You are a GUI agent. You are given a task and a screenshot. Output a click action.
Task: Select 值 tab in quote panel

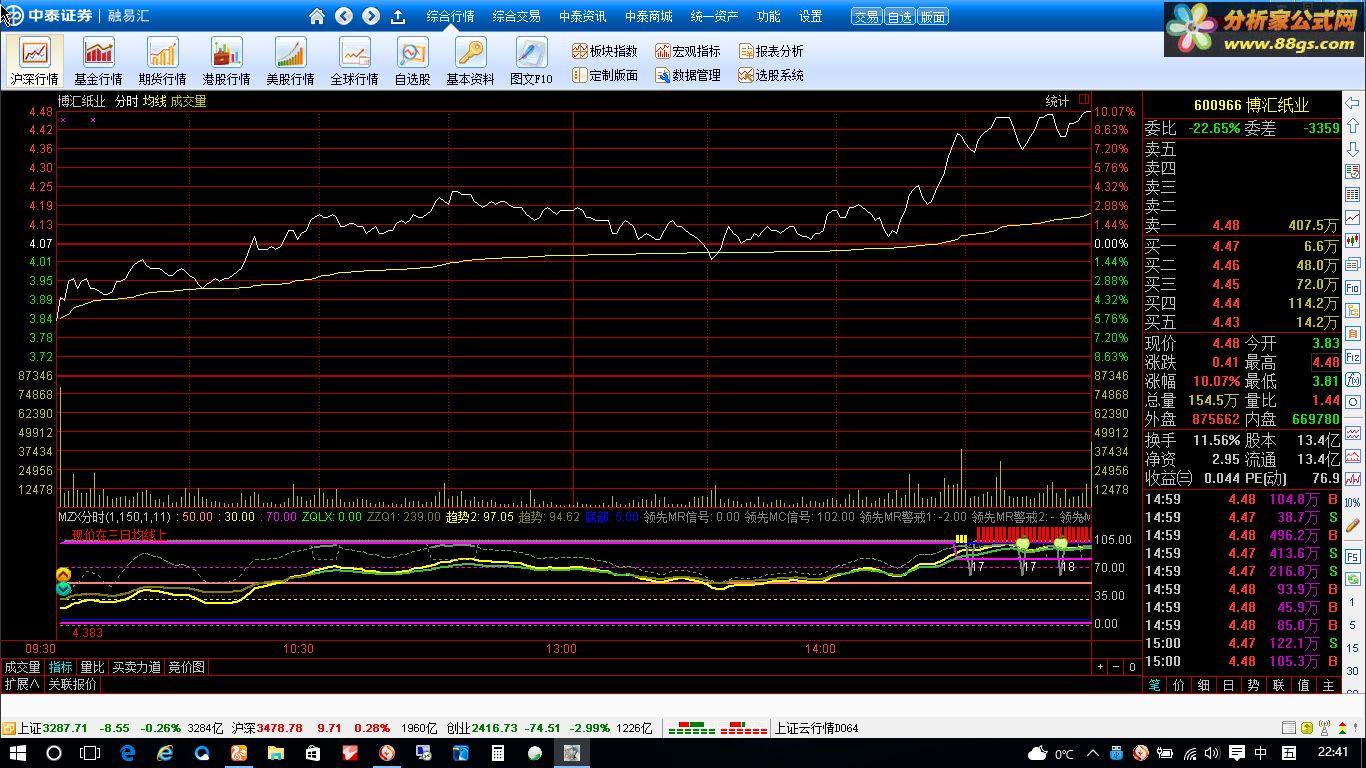click(1303, 685)
